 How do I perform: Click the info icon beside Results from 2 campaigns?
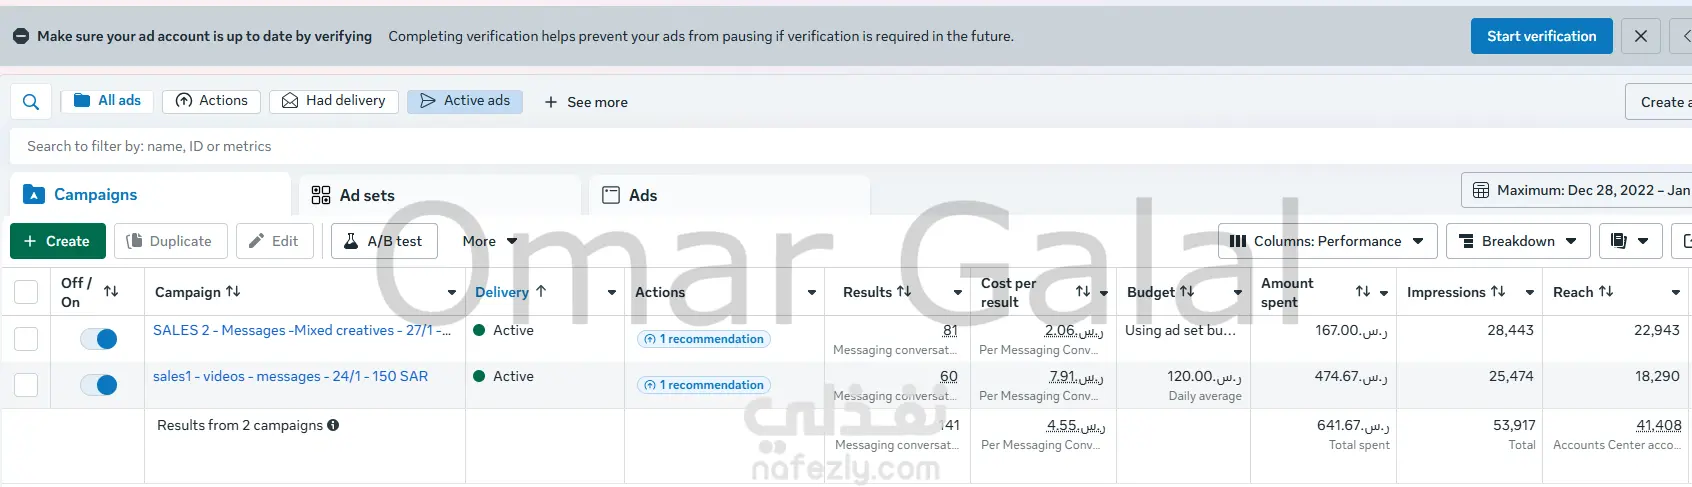(333, 425)
